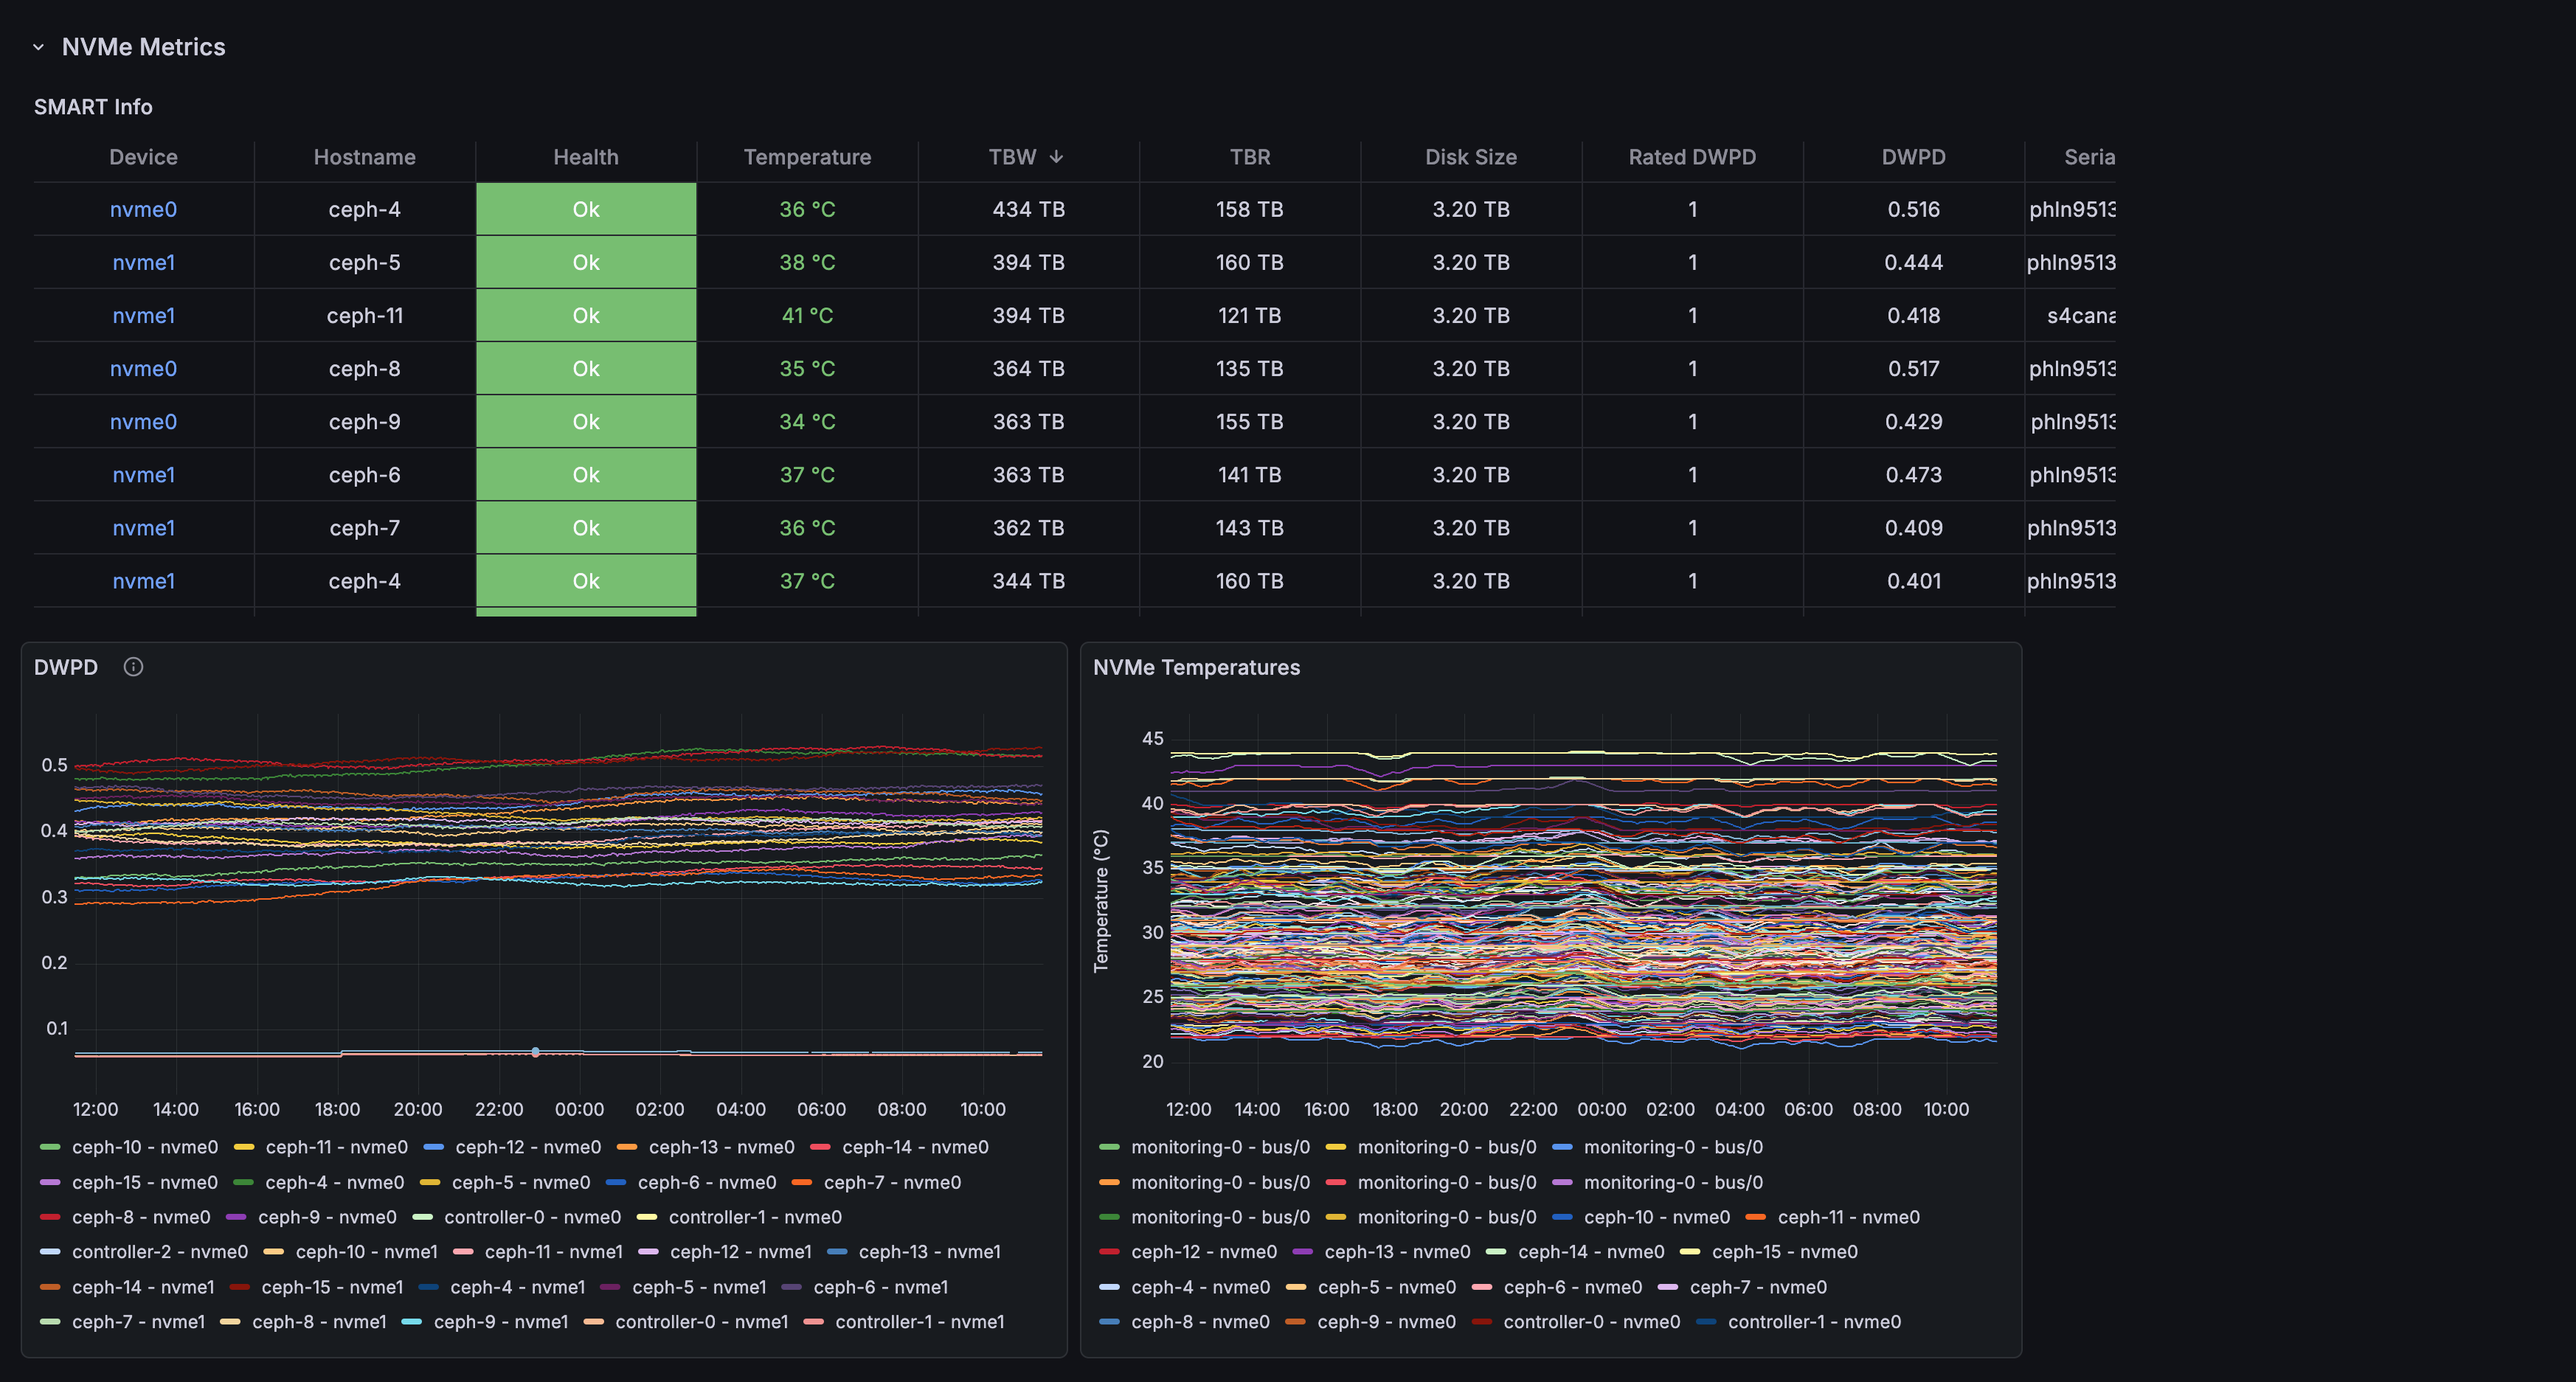Screen dimensions: 2576x1382
Task: Click the TBW descending sort arrow
Action: [1056, 157]
